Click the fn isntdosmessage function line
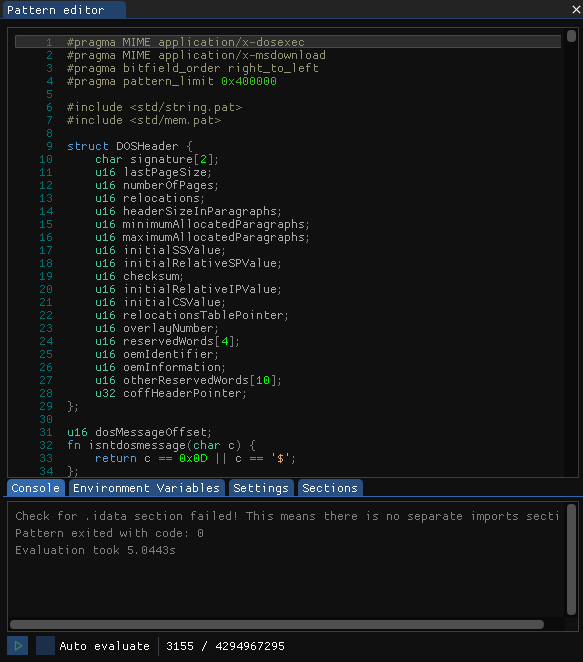 [161, 445]
